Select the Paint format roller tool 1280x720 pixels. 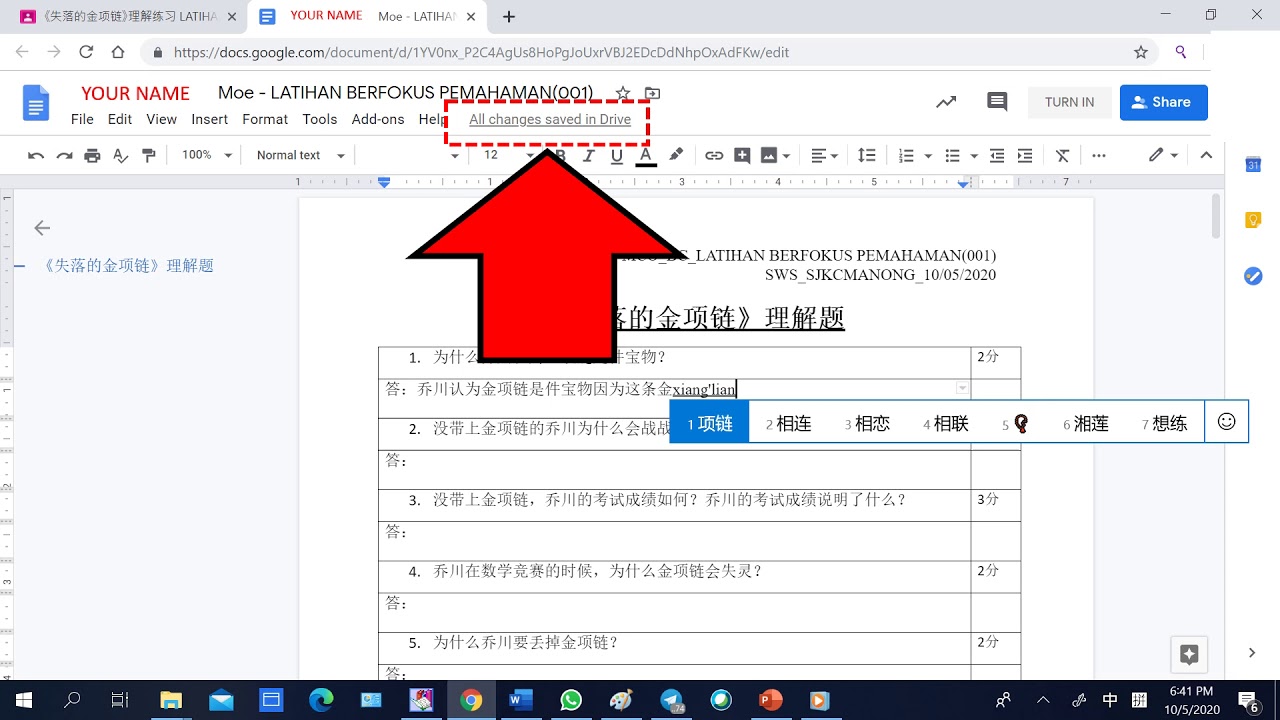point(149,155)
